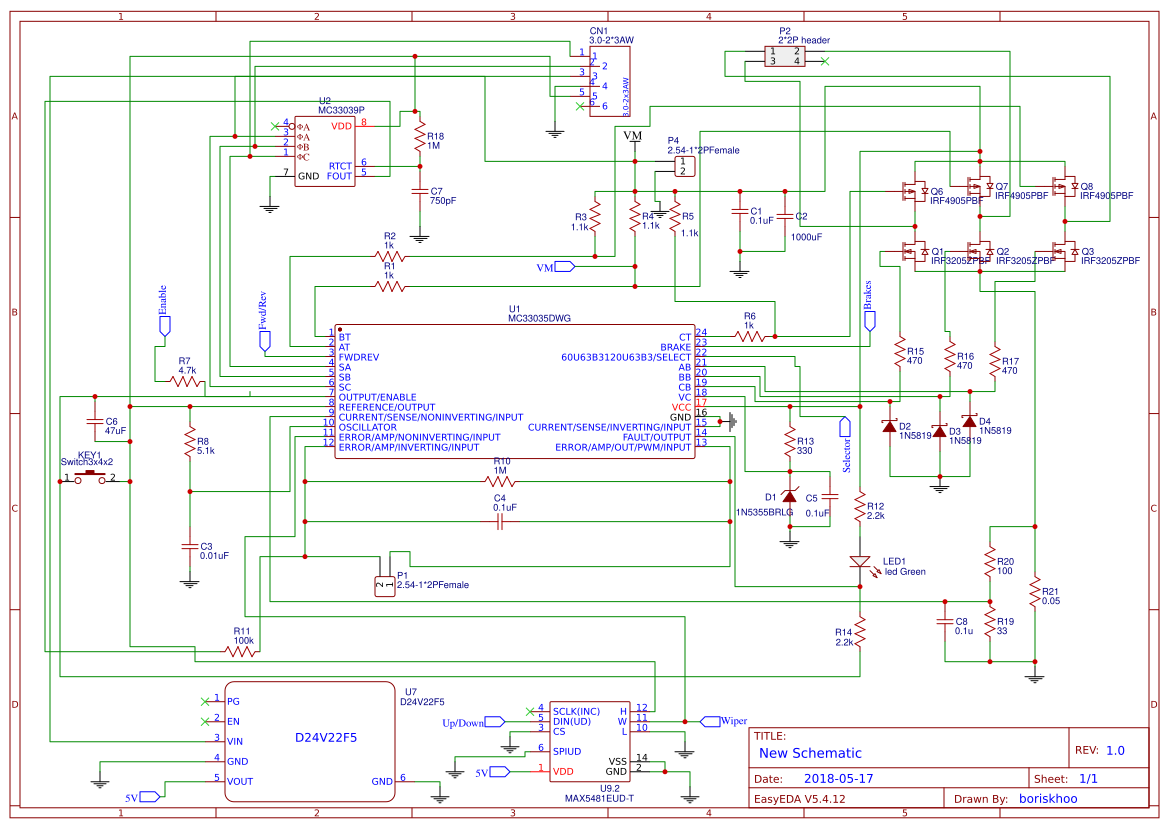
Task: Click zener diode D1 1N5355BRLG
Action: (x=790, y=497)
